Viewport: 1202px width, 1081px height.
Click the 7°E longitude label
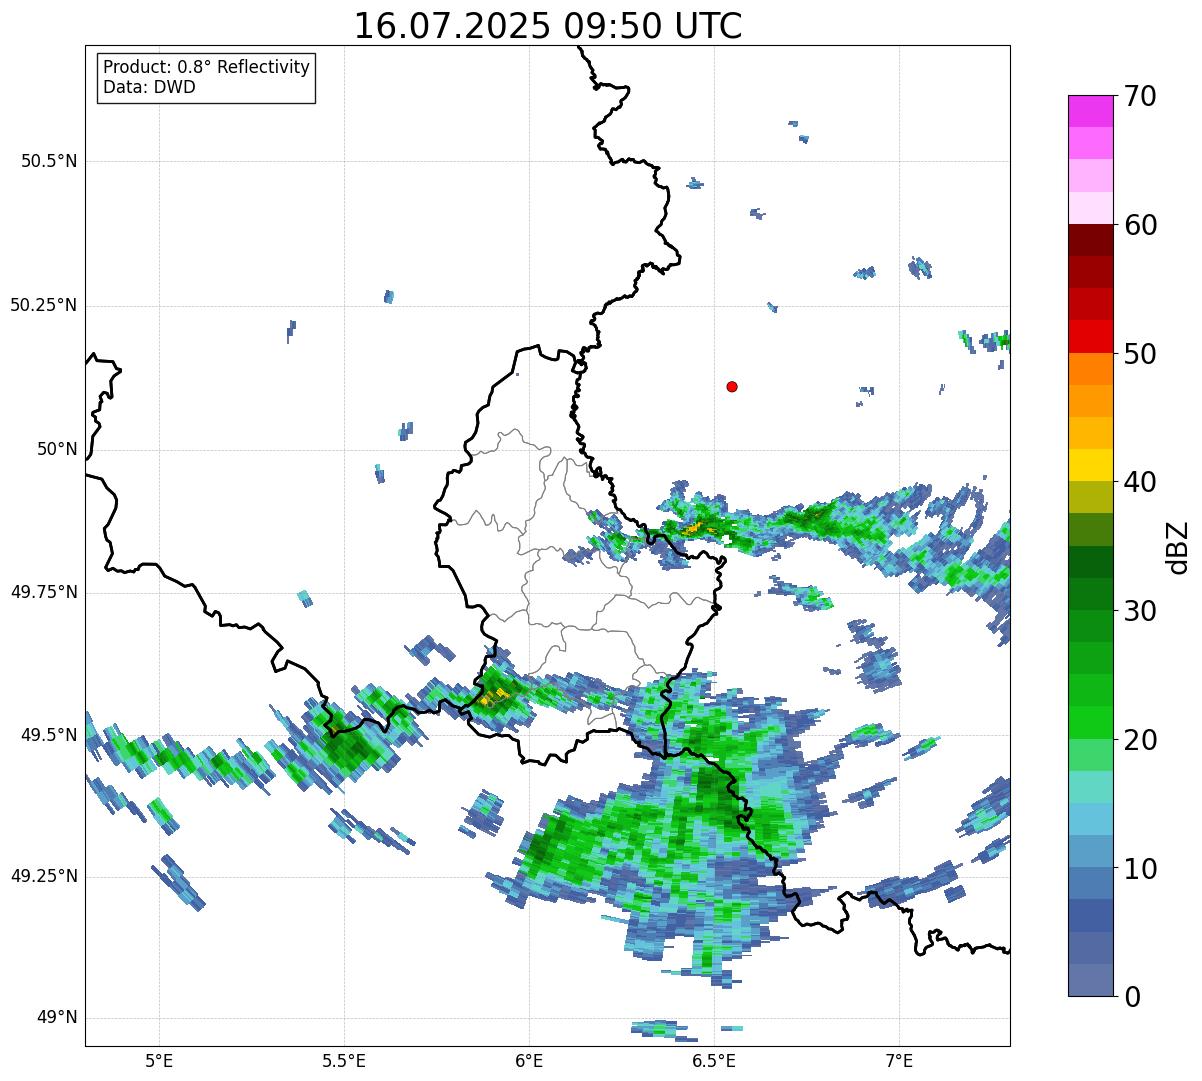pyautogui.click(x=899, y=1060)
